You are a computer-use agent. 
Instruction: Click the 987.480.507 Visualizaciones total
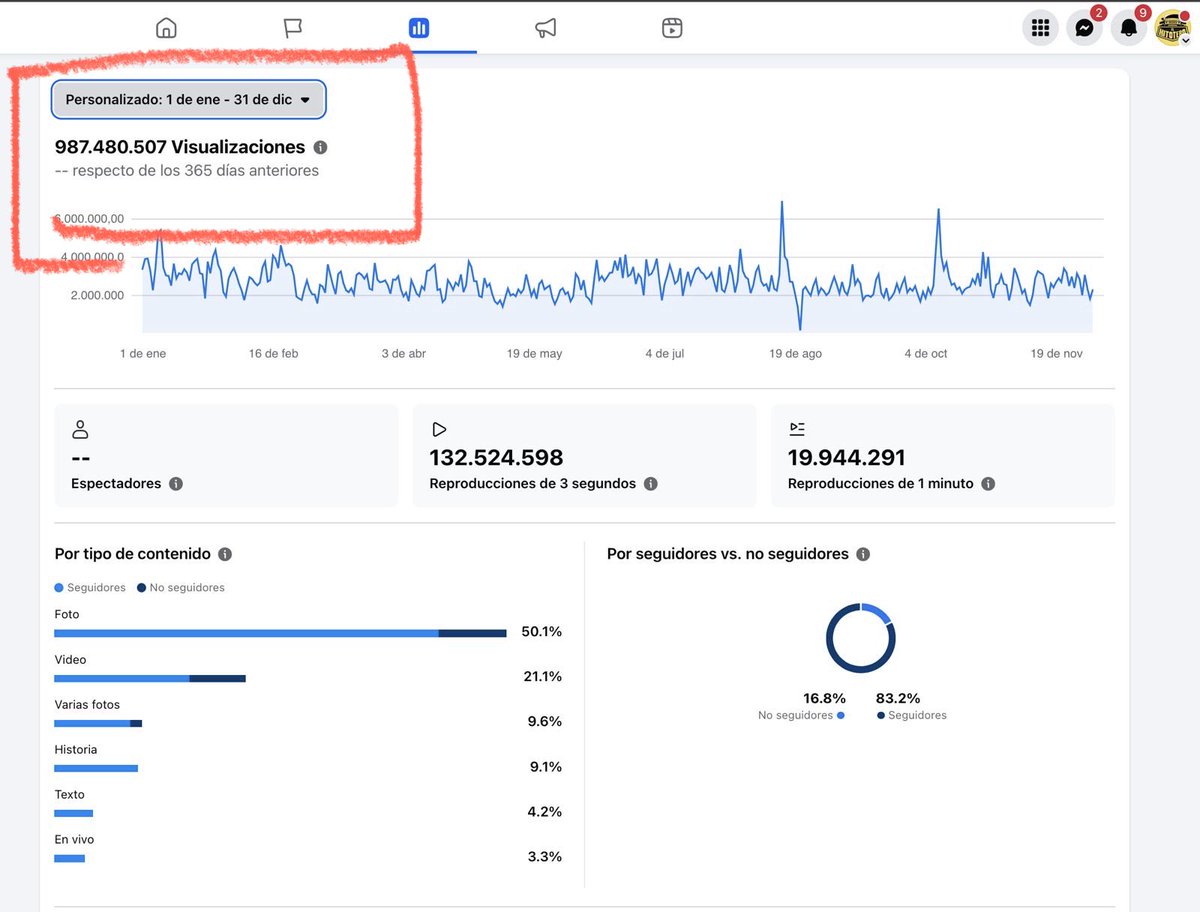tap(180, 147)
